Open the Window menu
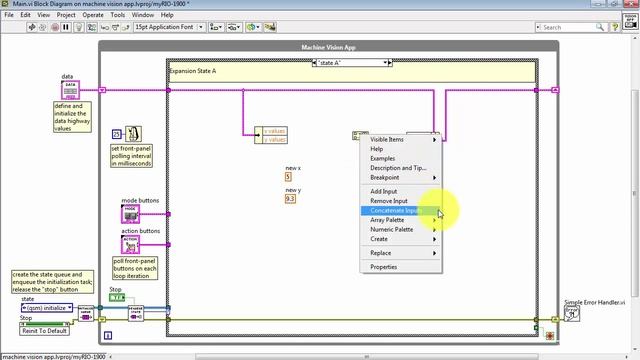This screenshot has height=360, width=640. click(143, 15)
